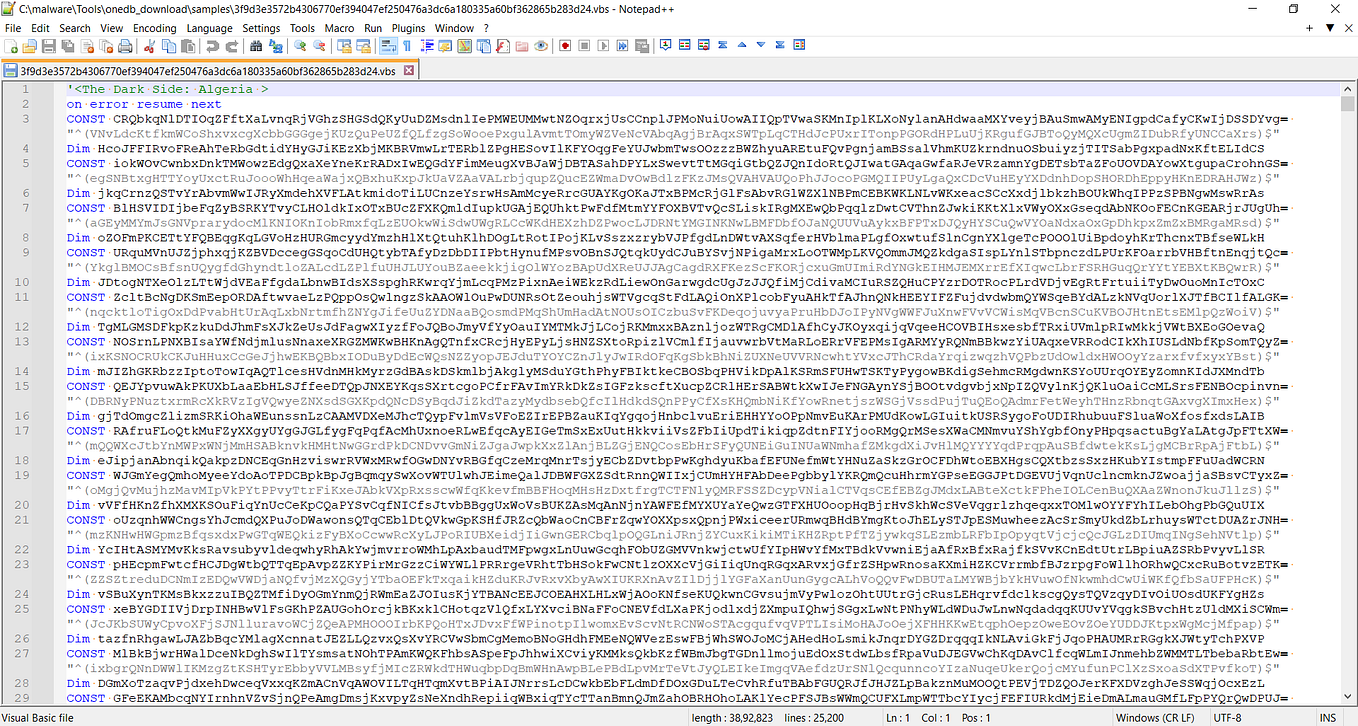
Task: Open the tab list dropdown arrow
Action: click(1328, 28)
